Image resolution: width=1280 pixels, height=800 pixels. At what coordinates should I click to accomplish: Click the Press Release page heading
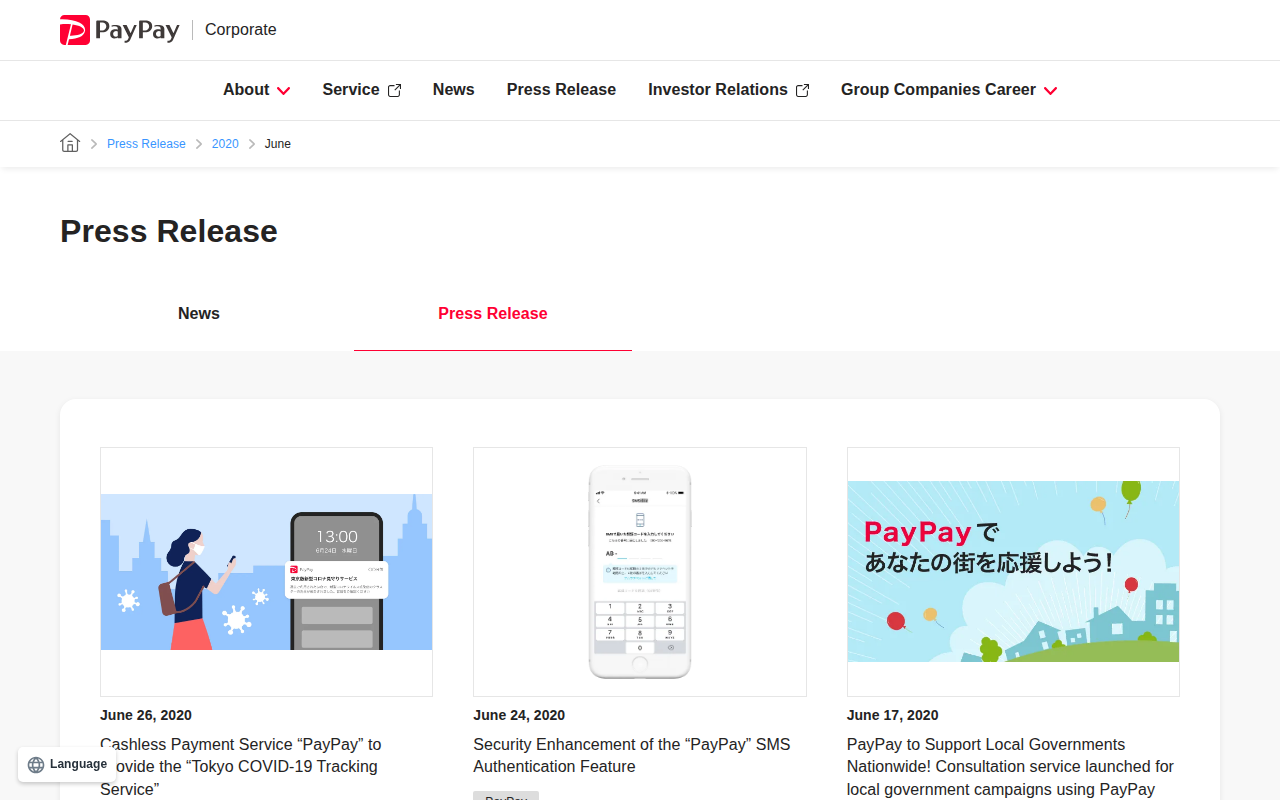pos(169,231)
